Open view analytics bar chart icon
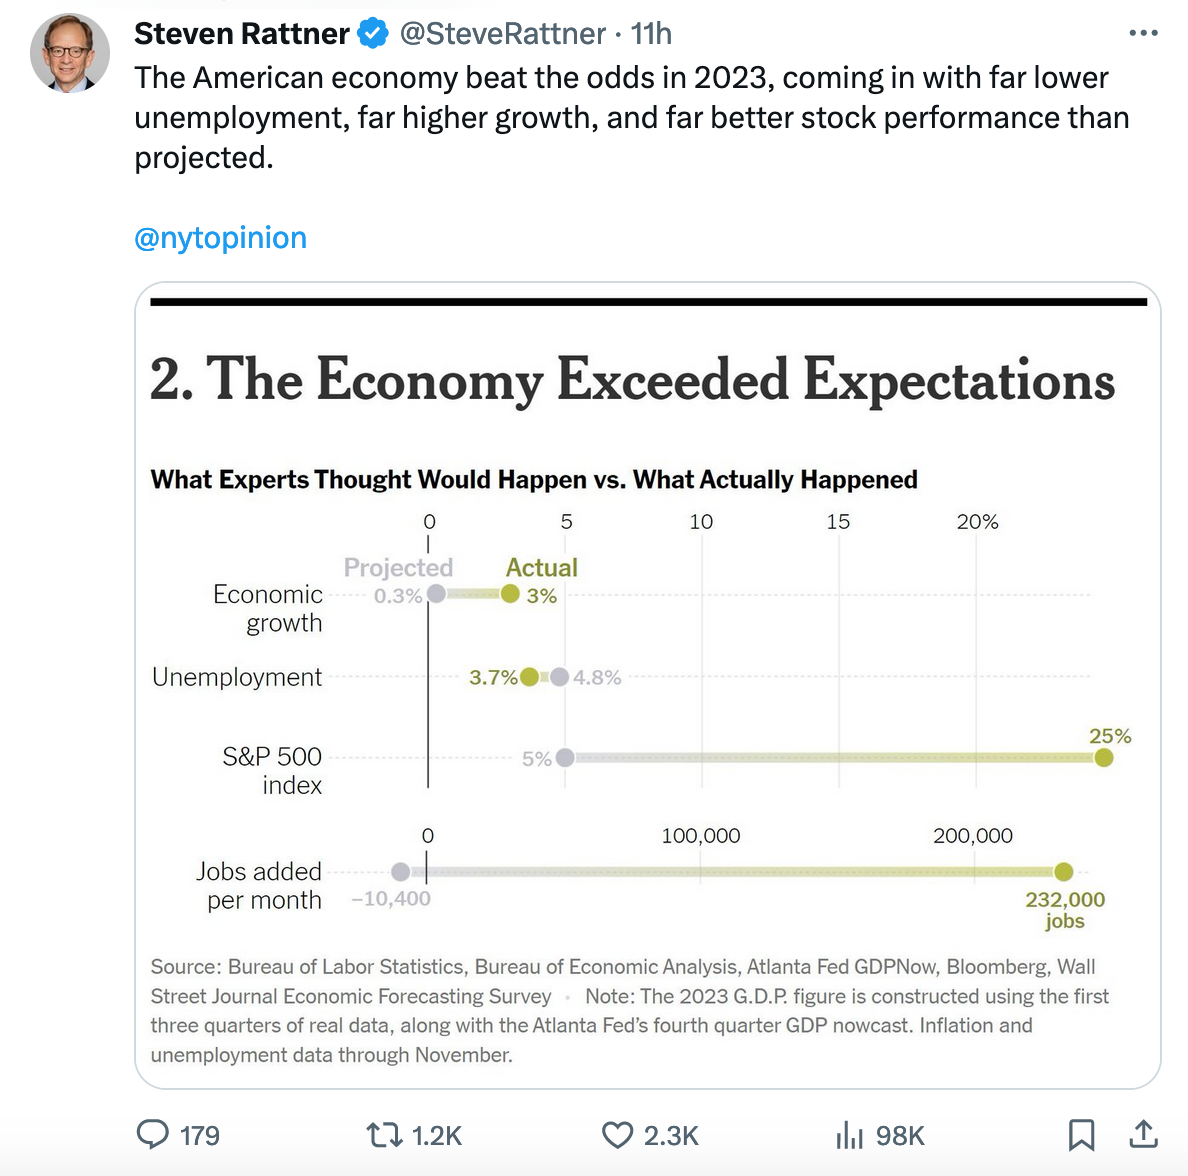This screenshot has width=1188, height=1176. (x=849, y=1135)
